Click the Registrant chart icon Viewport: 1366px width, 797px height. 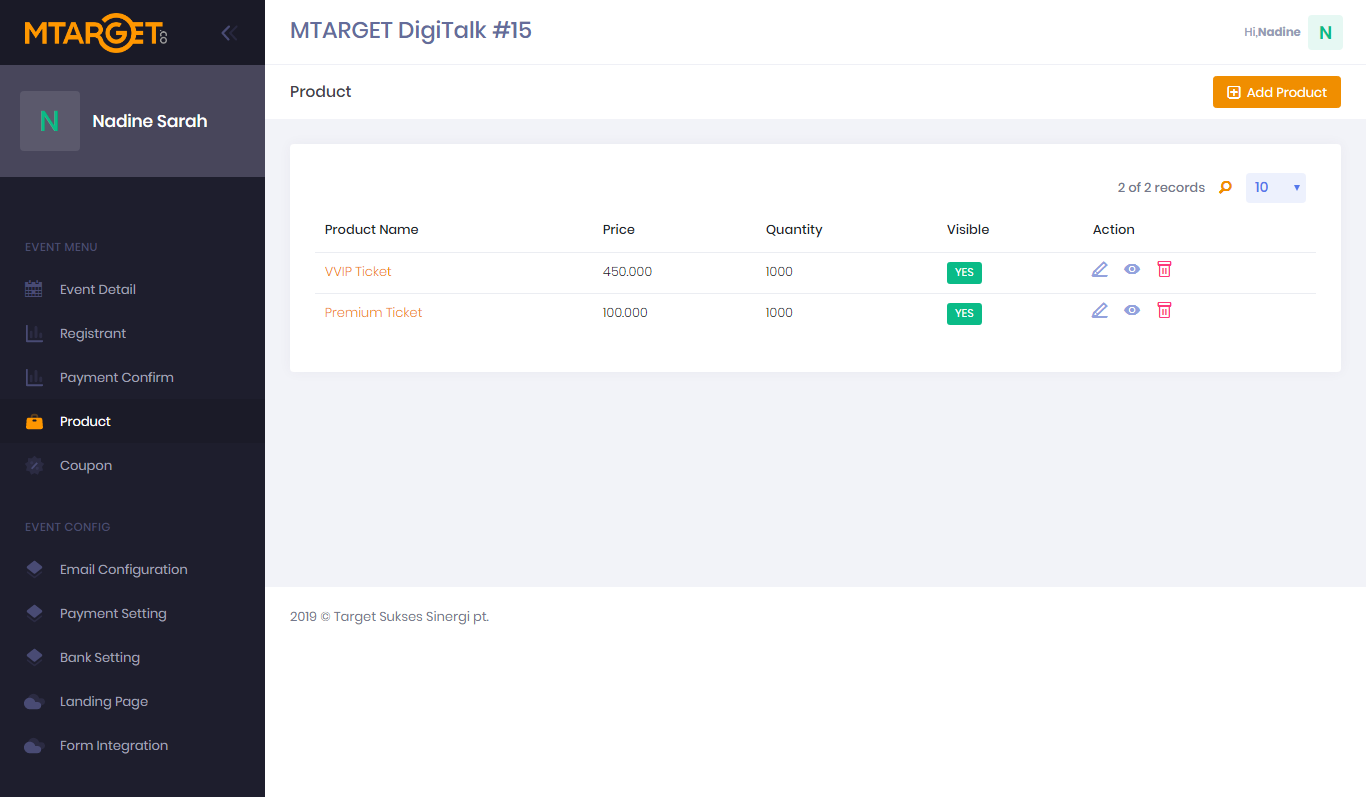click(x=34, y=333)
